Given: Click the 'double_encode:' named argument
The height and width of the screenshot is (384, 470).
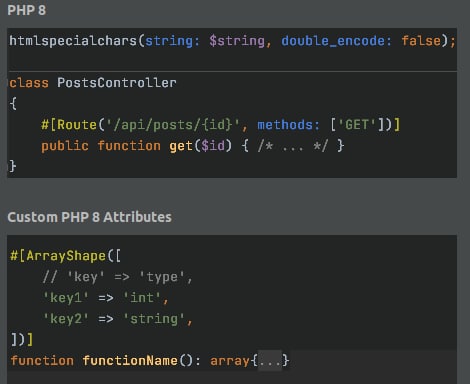Looking at the screenshot, I should pos(336,41).
